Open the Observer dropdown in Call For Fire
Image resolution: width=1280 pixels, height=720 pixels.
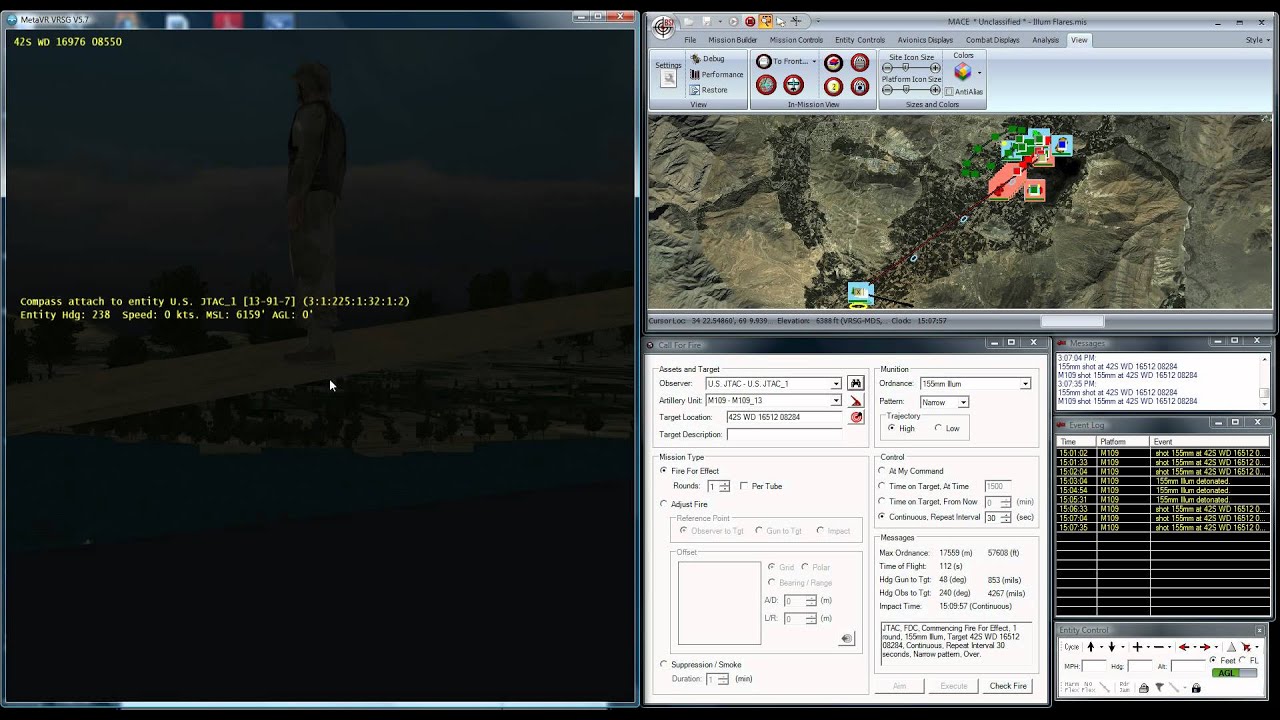836,384
